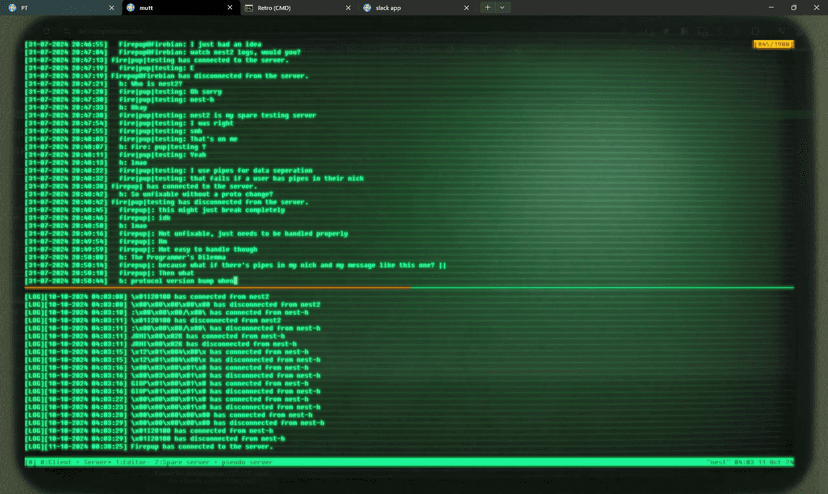Viewport: 828px width, 494px height.
Task: Click line 'Firepup@Firebian: I just had an idea'
Action: [x=190, y=44]
